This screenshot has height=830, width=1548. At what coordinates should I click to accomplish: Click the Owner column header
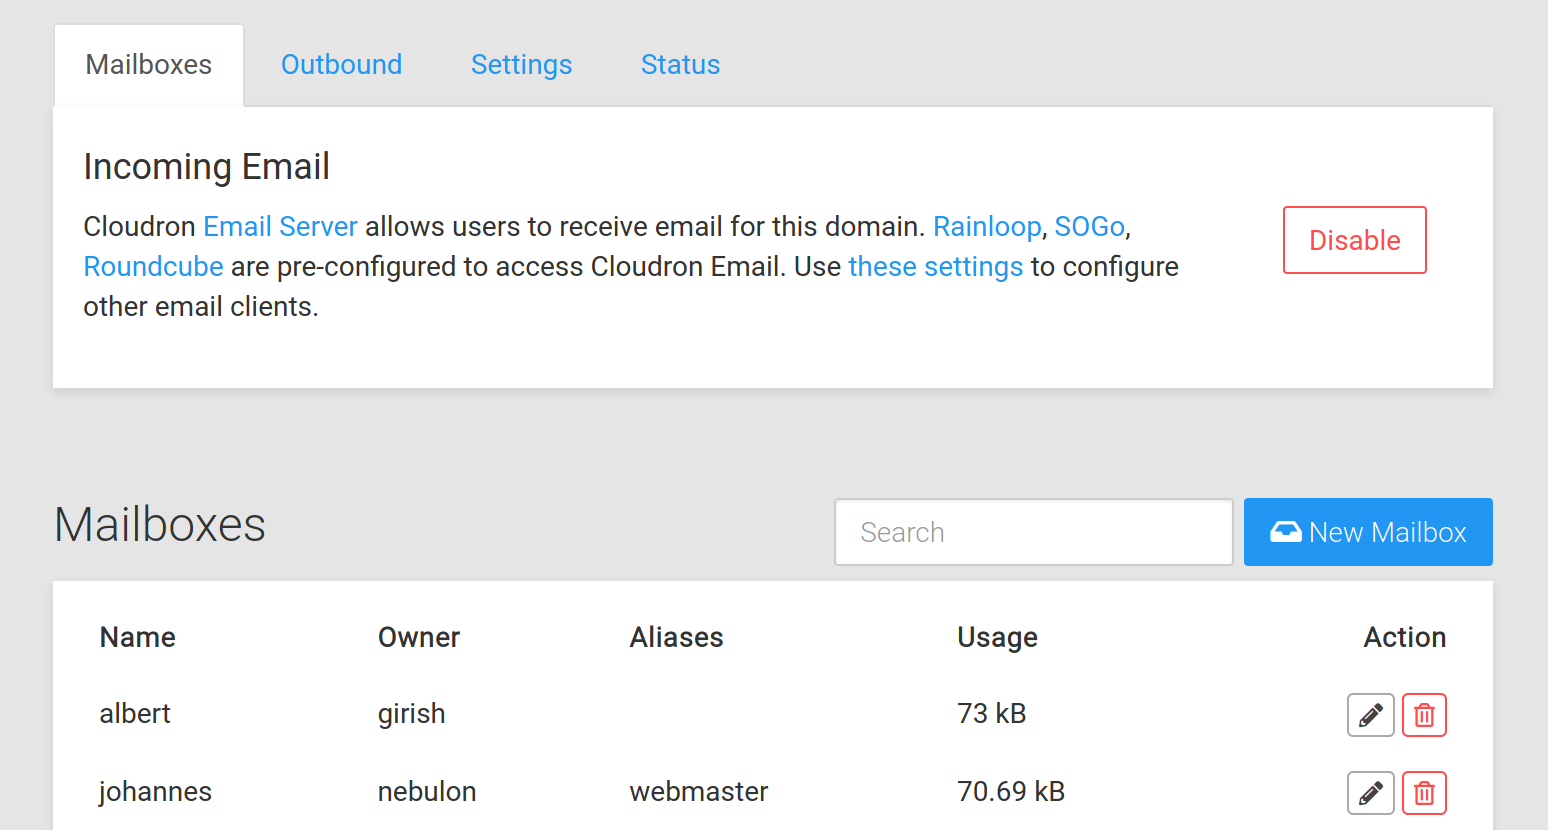click(419, 637)
